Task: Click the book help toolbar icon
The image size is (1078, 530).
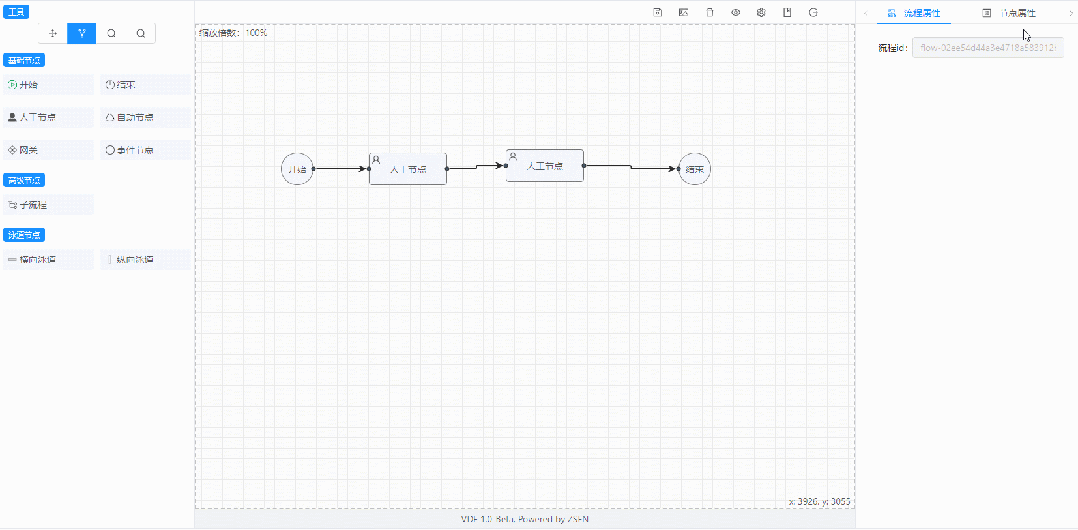Action: tap(787, 12)
